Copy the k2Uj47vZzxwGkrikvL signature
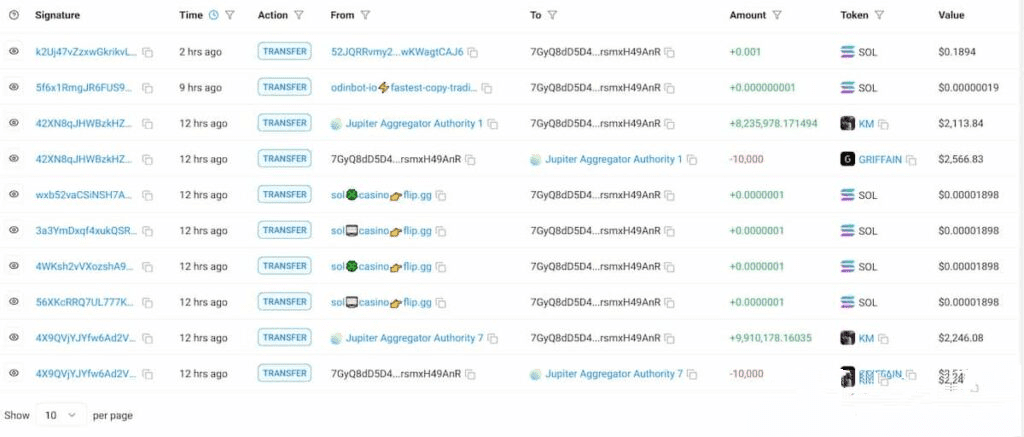The height and width of the screenshot is (437, 1024). [x=147, y=52]
